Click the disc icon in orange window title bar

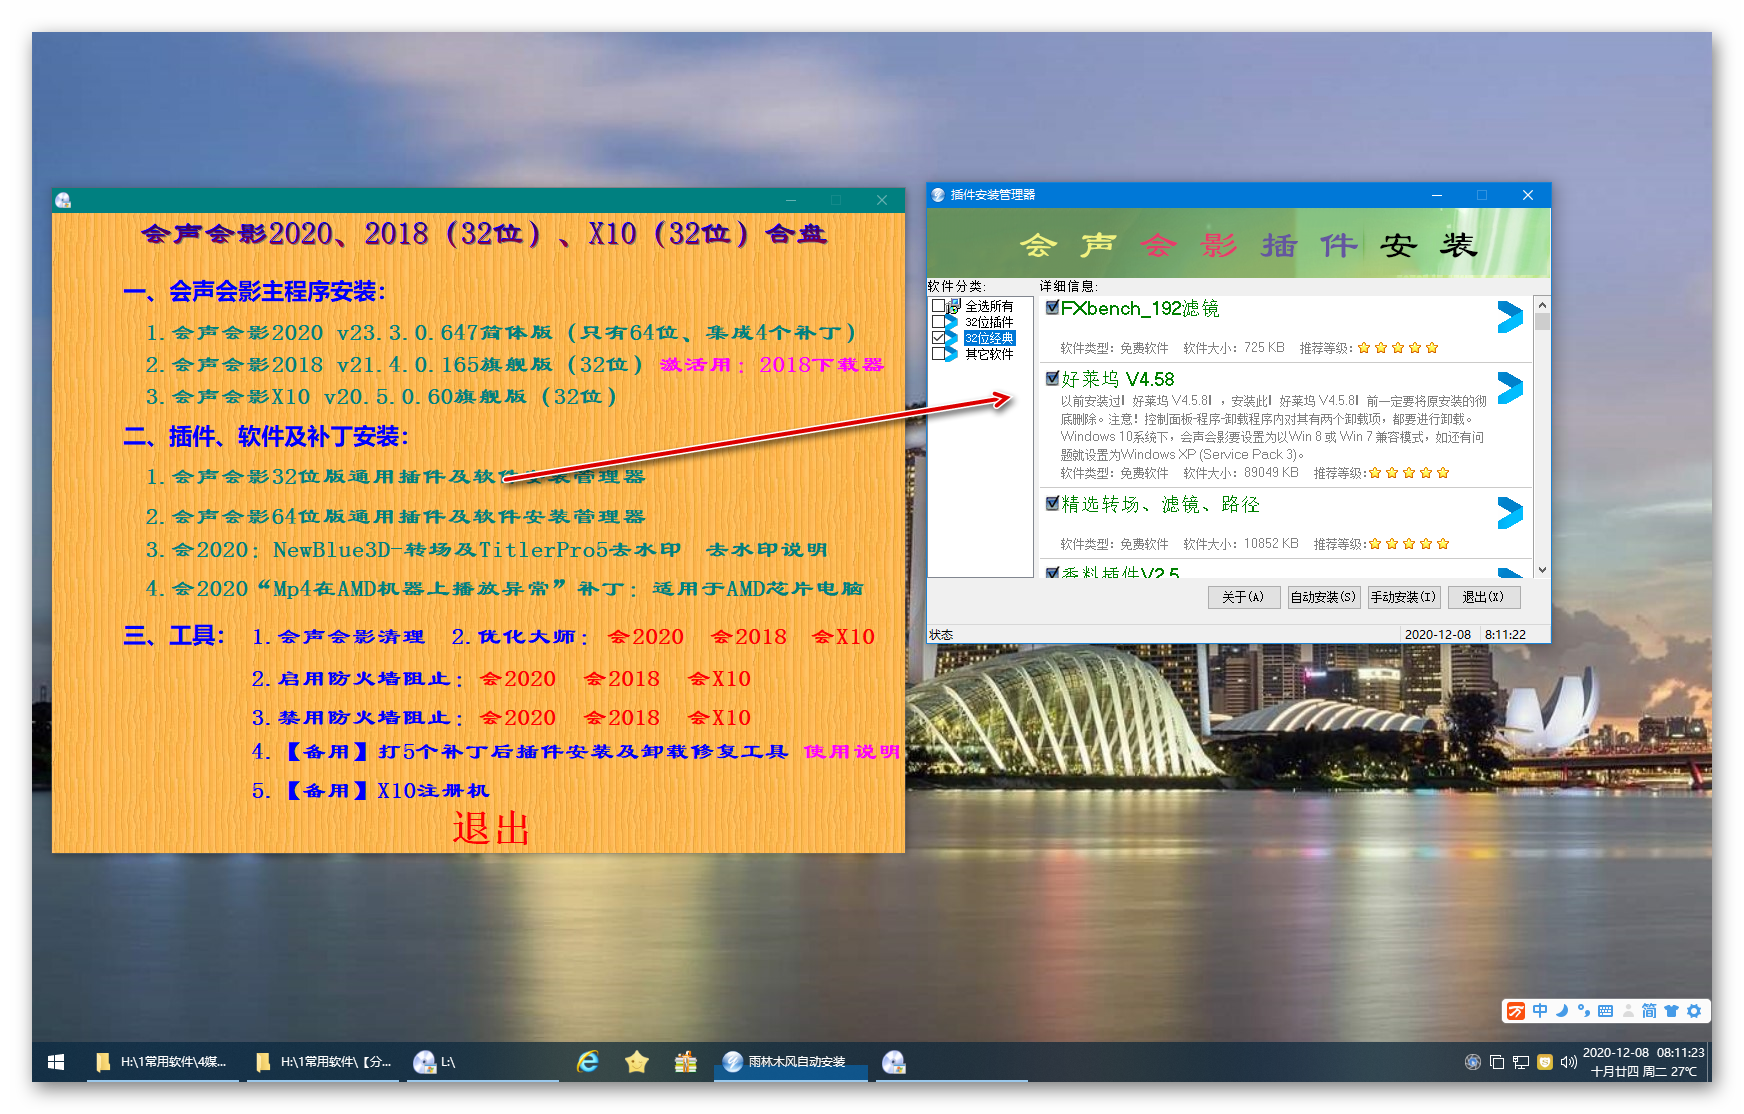[x=63, y=200]
